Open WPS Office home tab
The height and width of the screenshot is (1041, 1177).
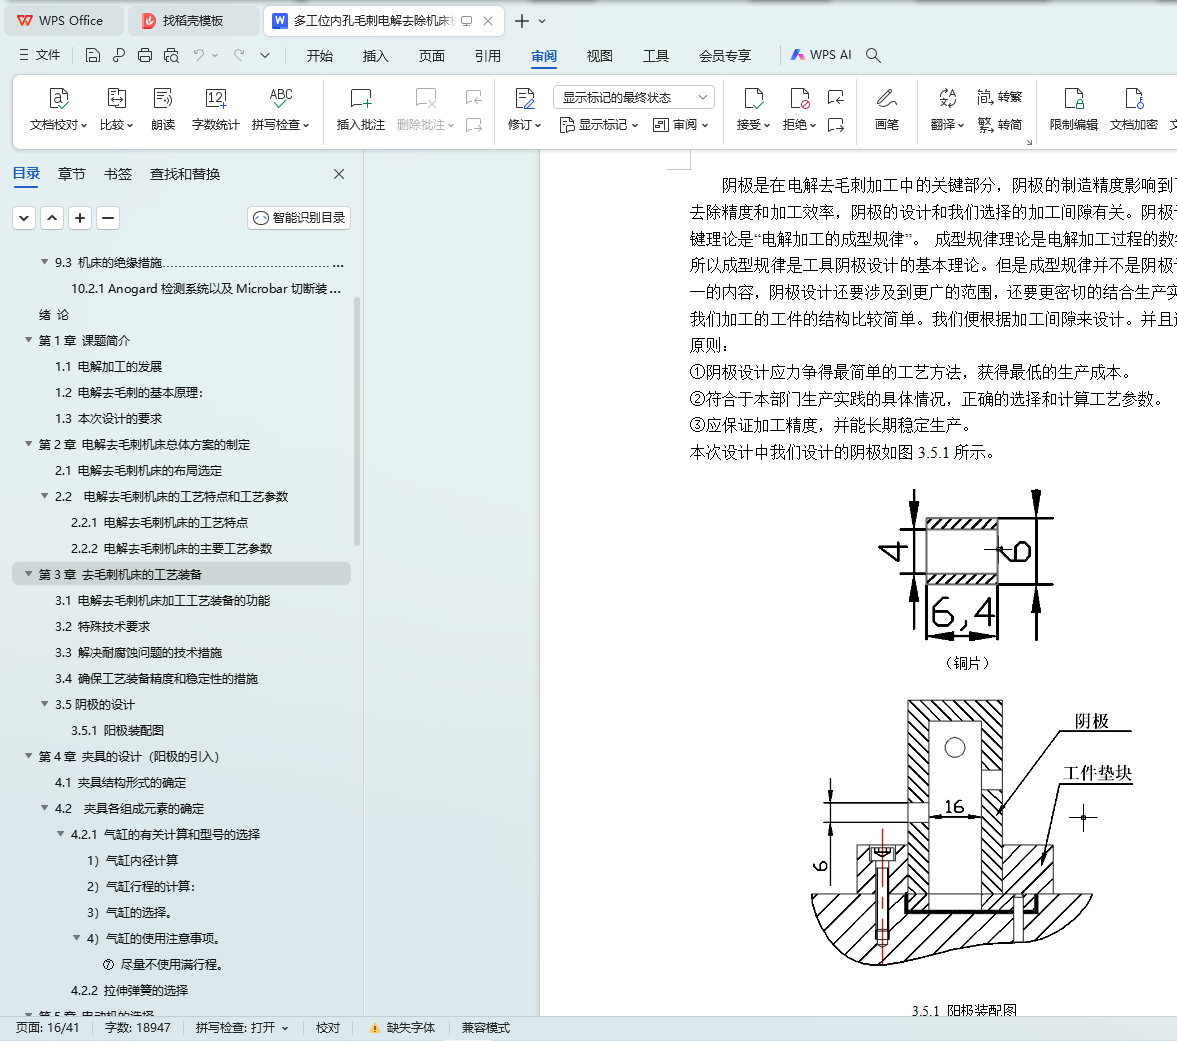(63, 21)
